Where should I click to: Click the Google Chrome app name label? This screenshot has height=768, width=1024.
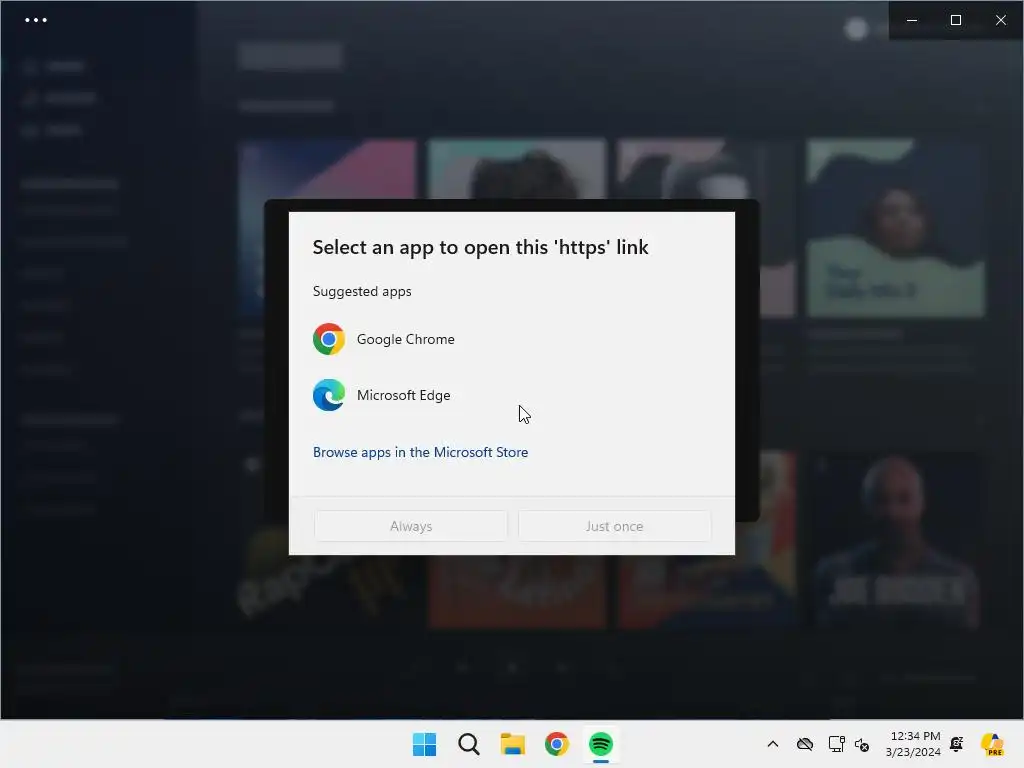point(406,339)
